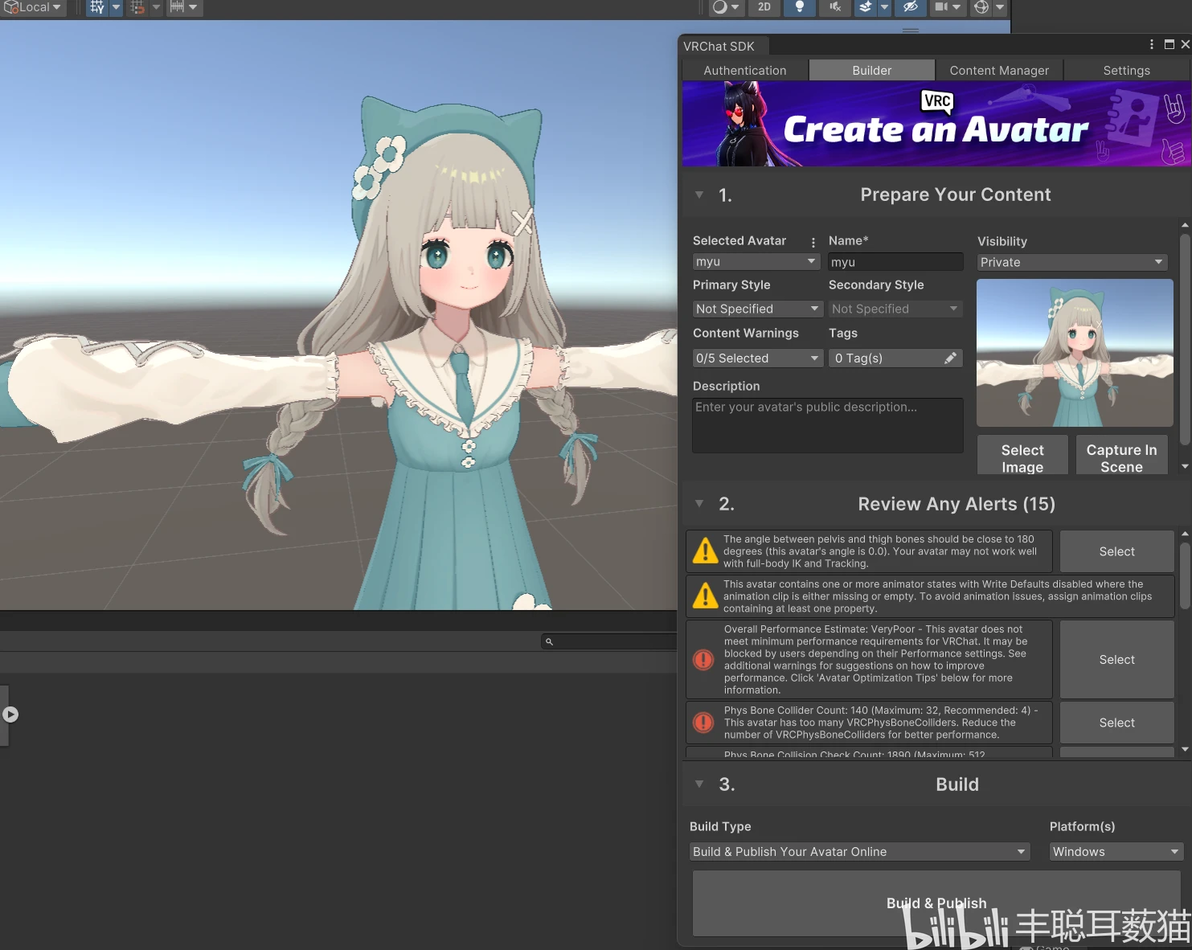Viewport: 1192px width, 950px height.
Task: Open the gizmos menu icon
Action: pyautogui.click(x=981, y=8)
